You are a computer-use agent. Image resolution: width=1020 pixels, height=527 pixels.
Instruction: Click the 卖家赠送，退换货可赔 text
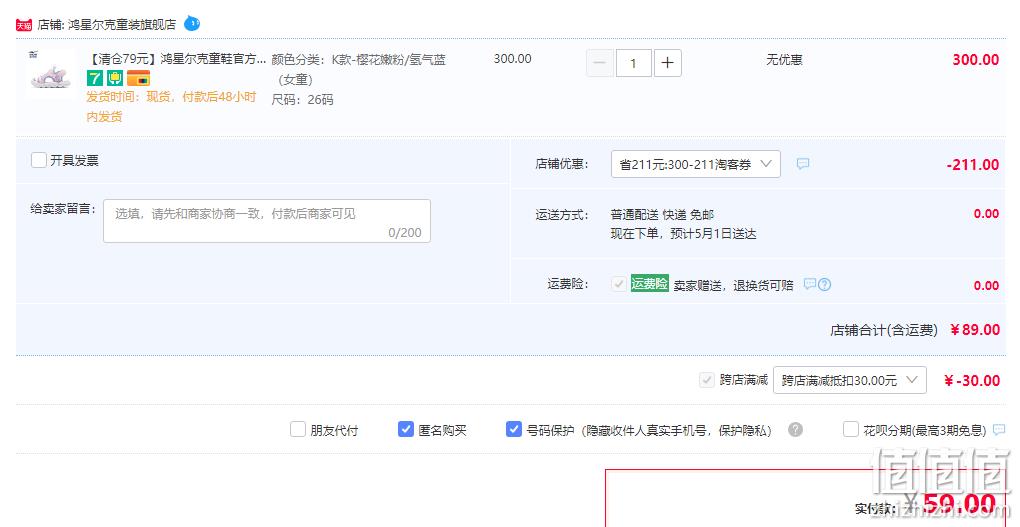click(733, 285)
